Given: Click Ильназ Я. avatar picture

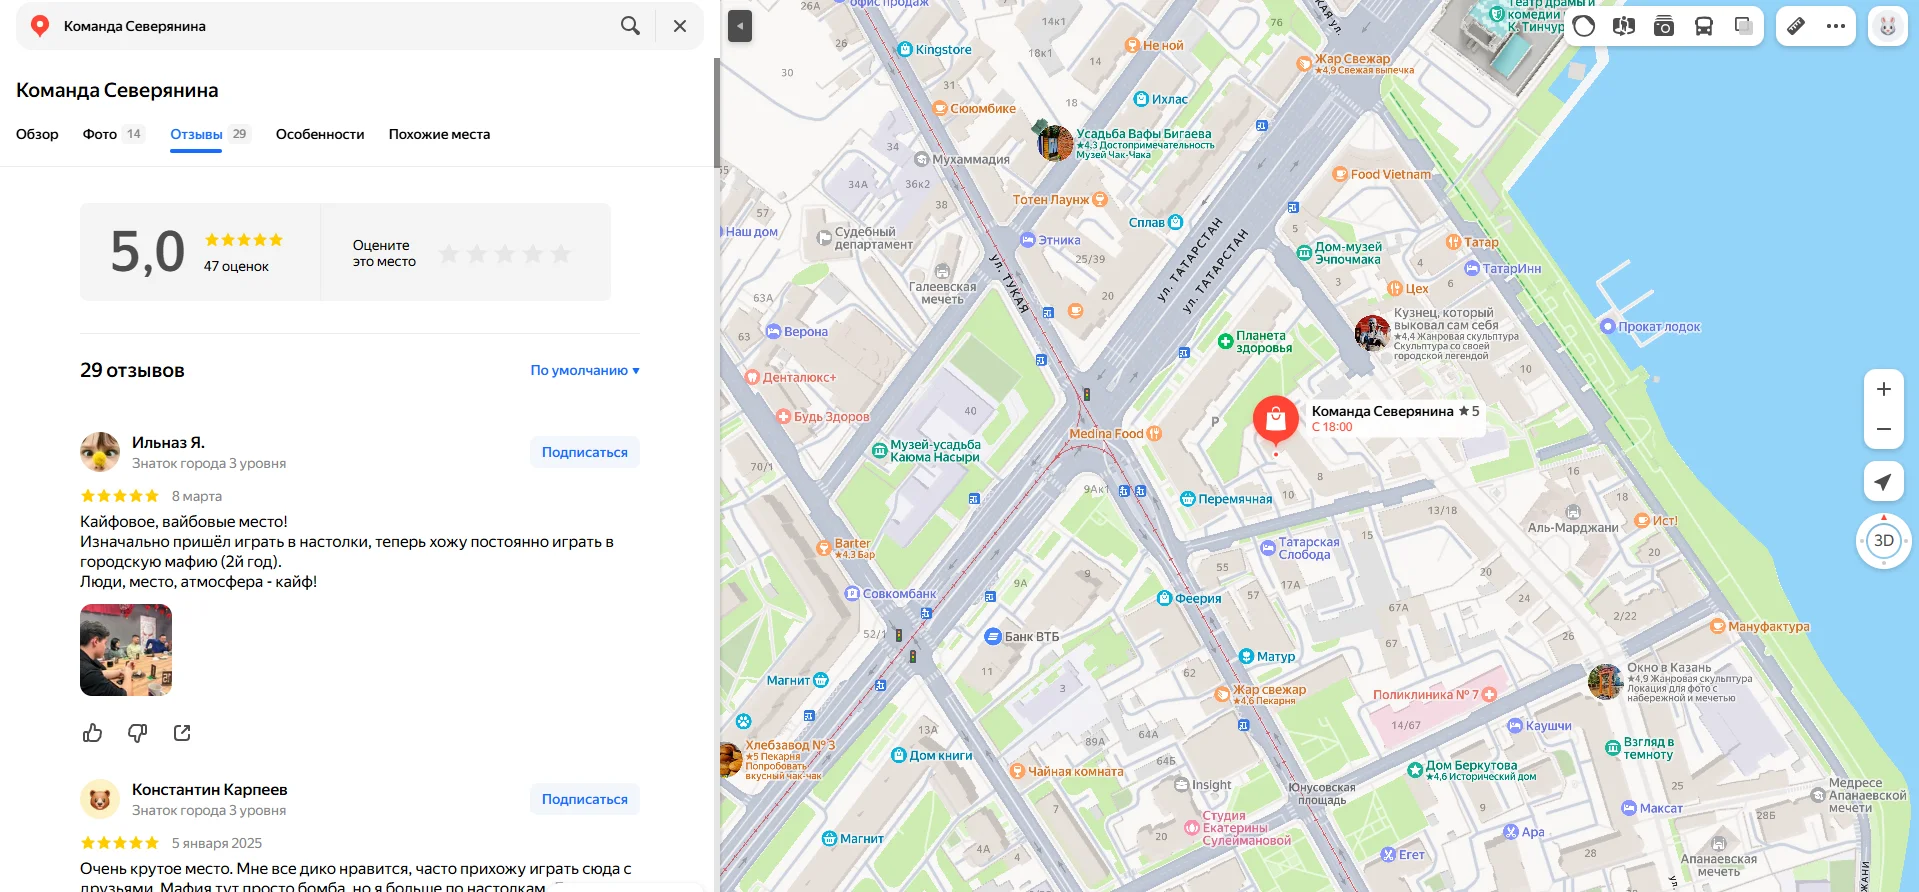Looking at the screenshot, I should click(x=100, y=452).
